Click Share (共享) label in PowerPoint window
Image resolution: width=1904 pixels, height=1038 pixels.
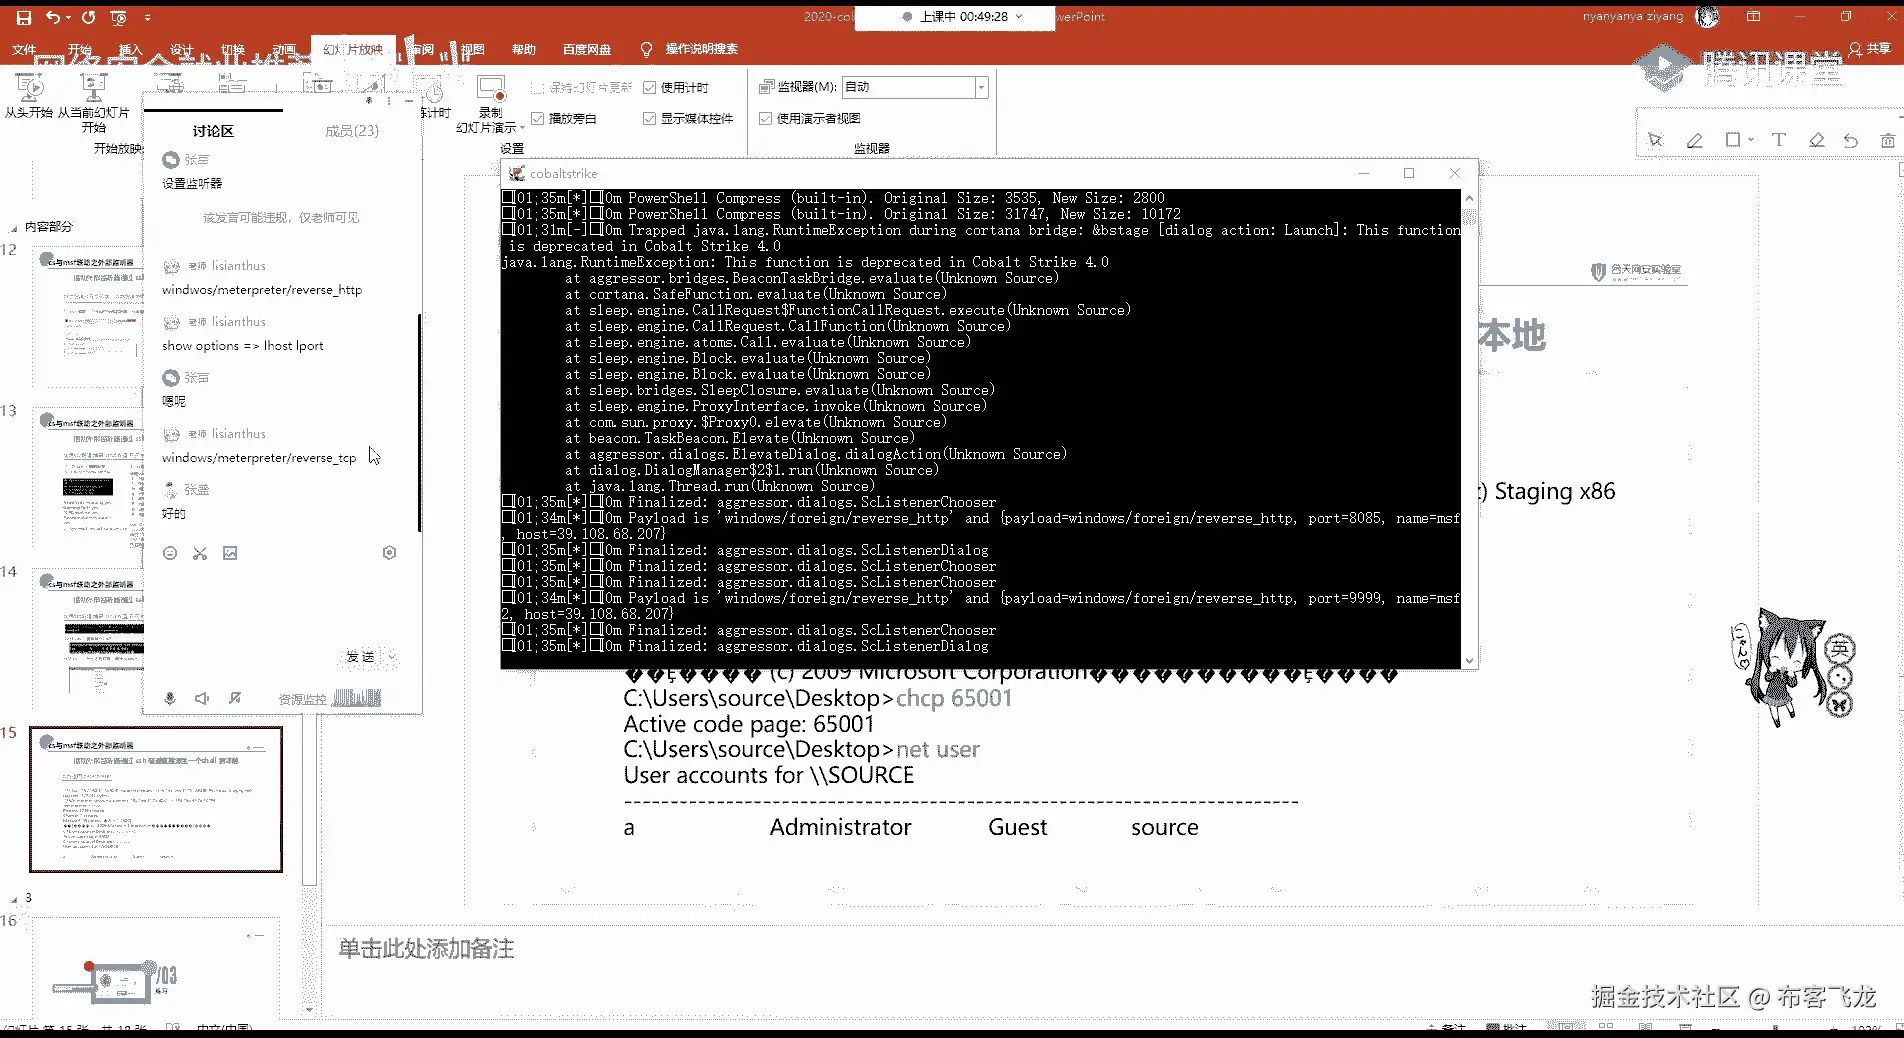1879,49
